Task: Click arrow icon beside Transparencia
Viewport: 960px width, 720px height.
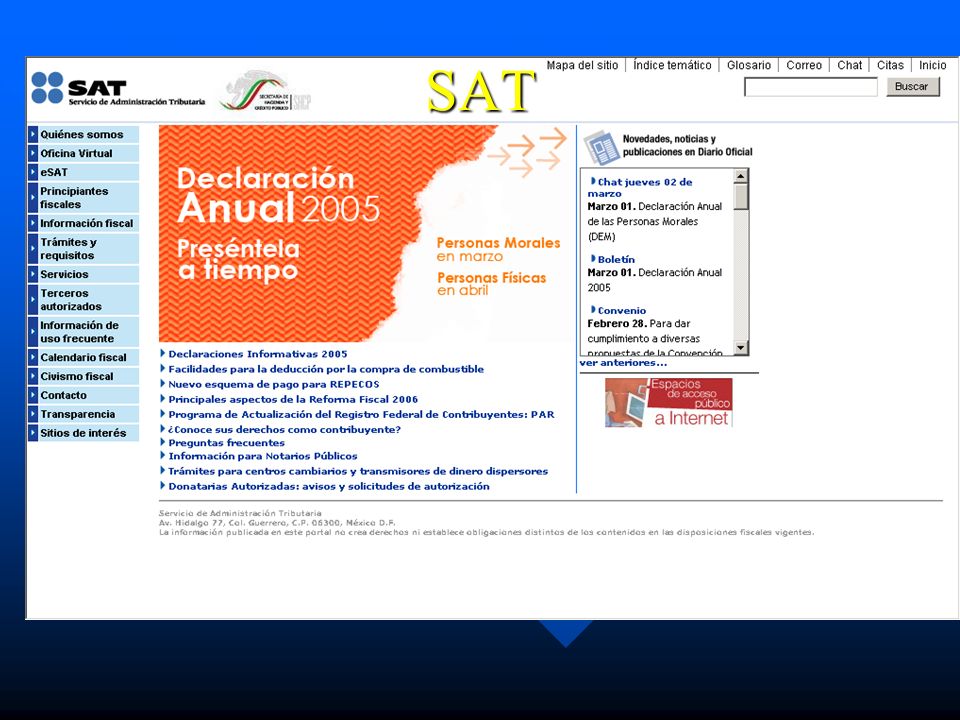Action: point(33,414)
